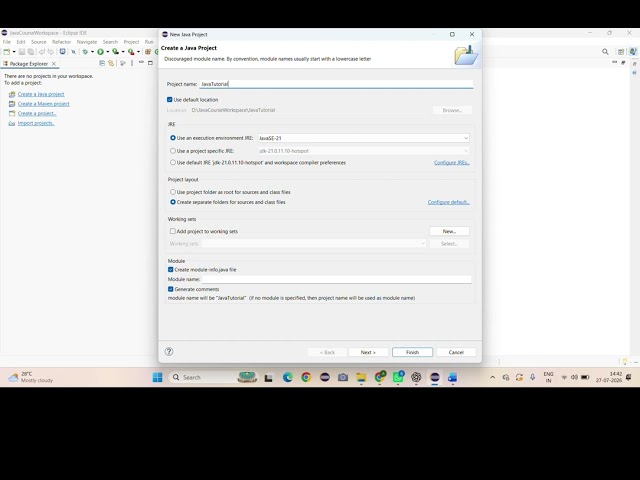Open Microsoft Edge from the taskbar
The height and width of the screenshot is (480, 640).
(x=288, y=377)
